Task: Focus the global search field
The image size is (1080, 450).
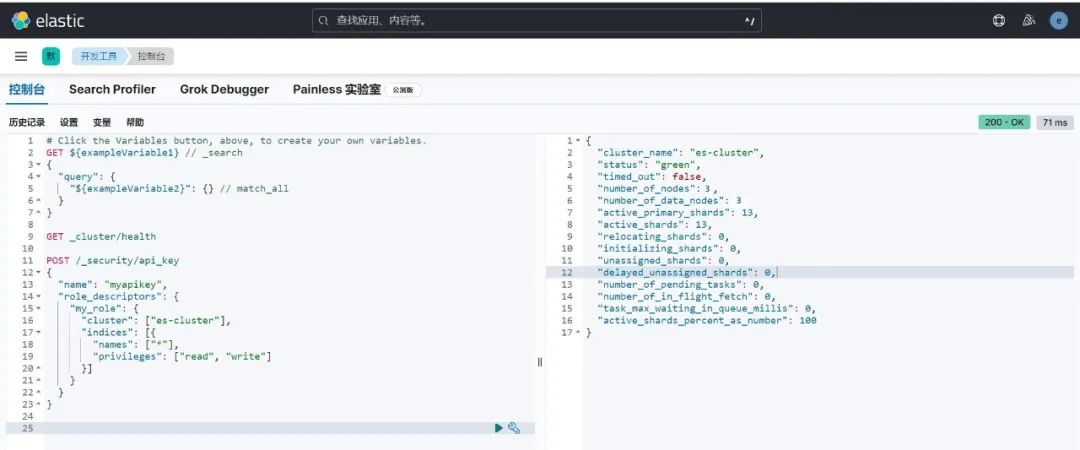Action: [537, 21]
